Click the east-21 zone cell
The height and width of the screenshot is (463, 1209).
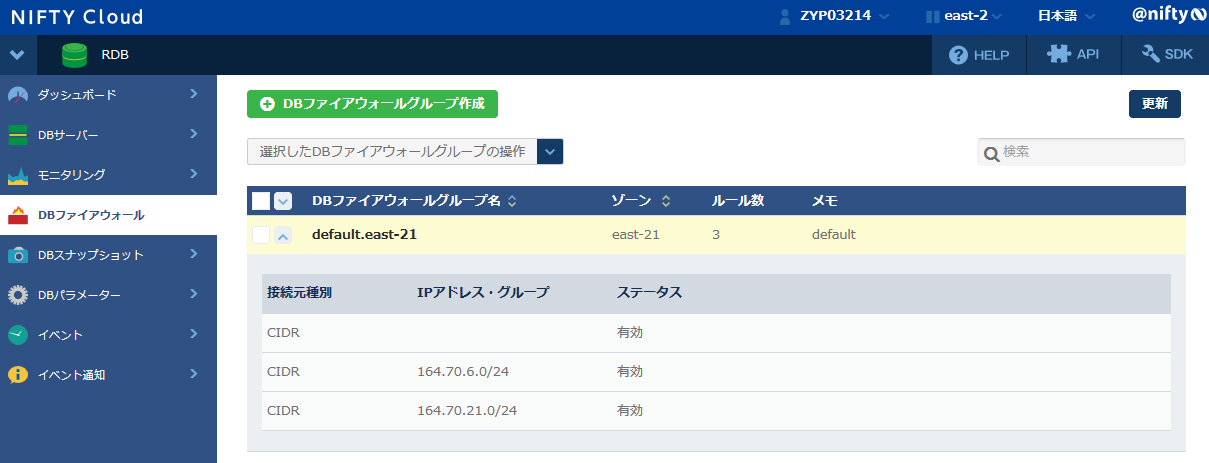click(635, 235)
